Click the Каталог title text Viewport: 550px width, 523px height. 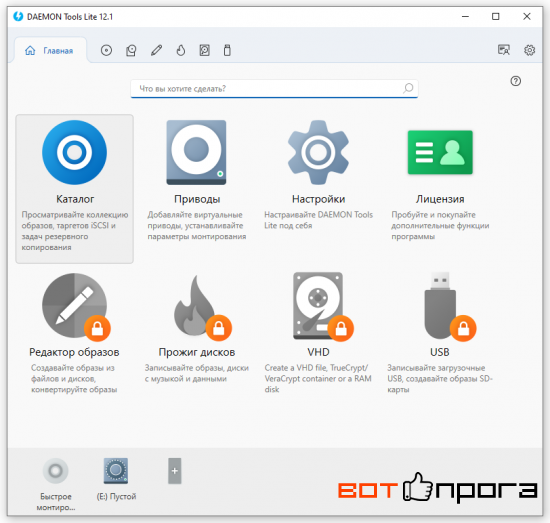[75, 199]
